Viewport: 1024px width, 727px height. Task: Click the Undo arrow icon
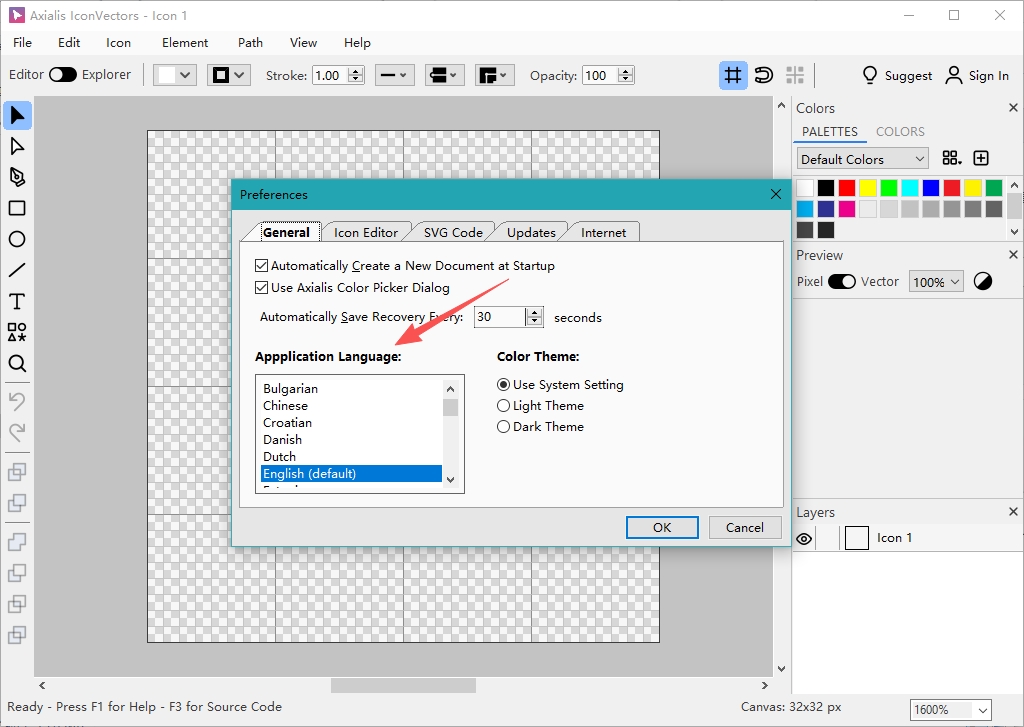(17, 400)
